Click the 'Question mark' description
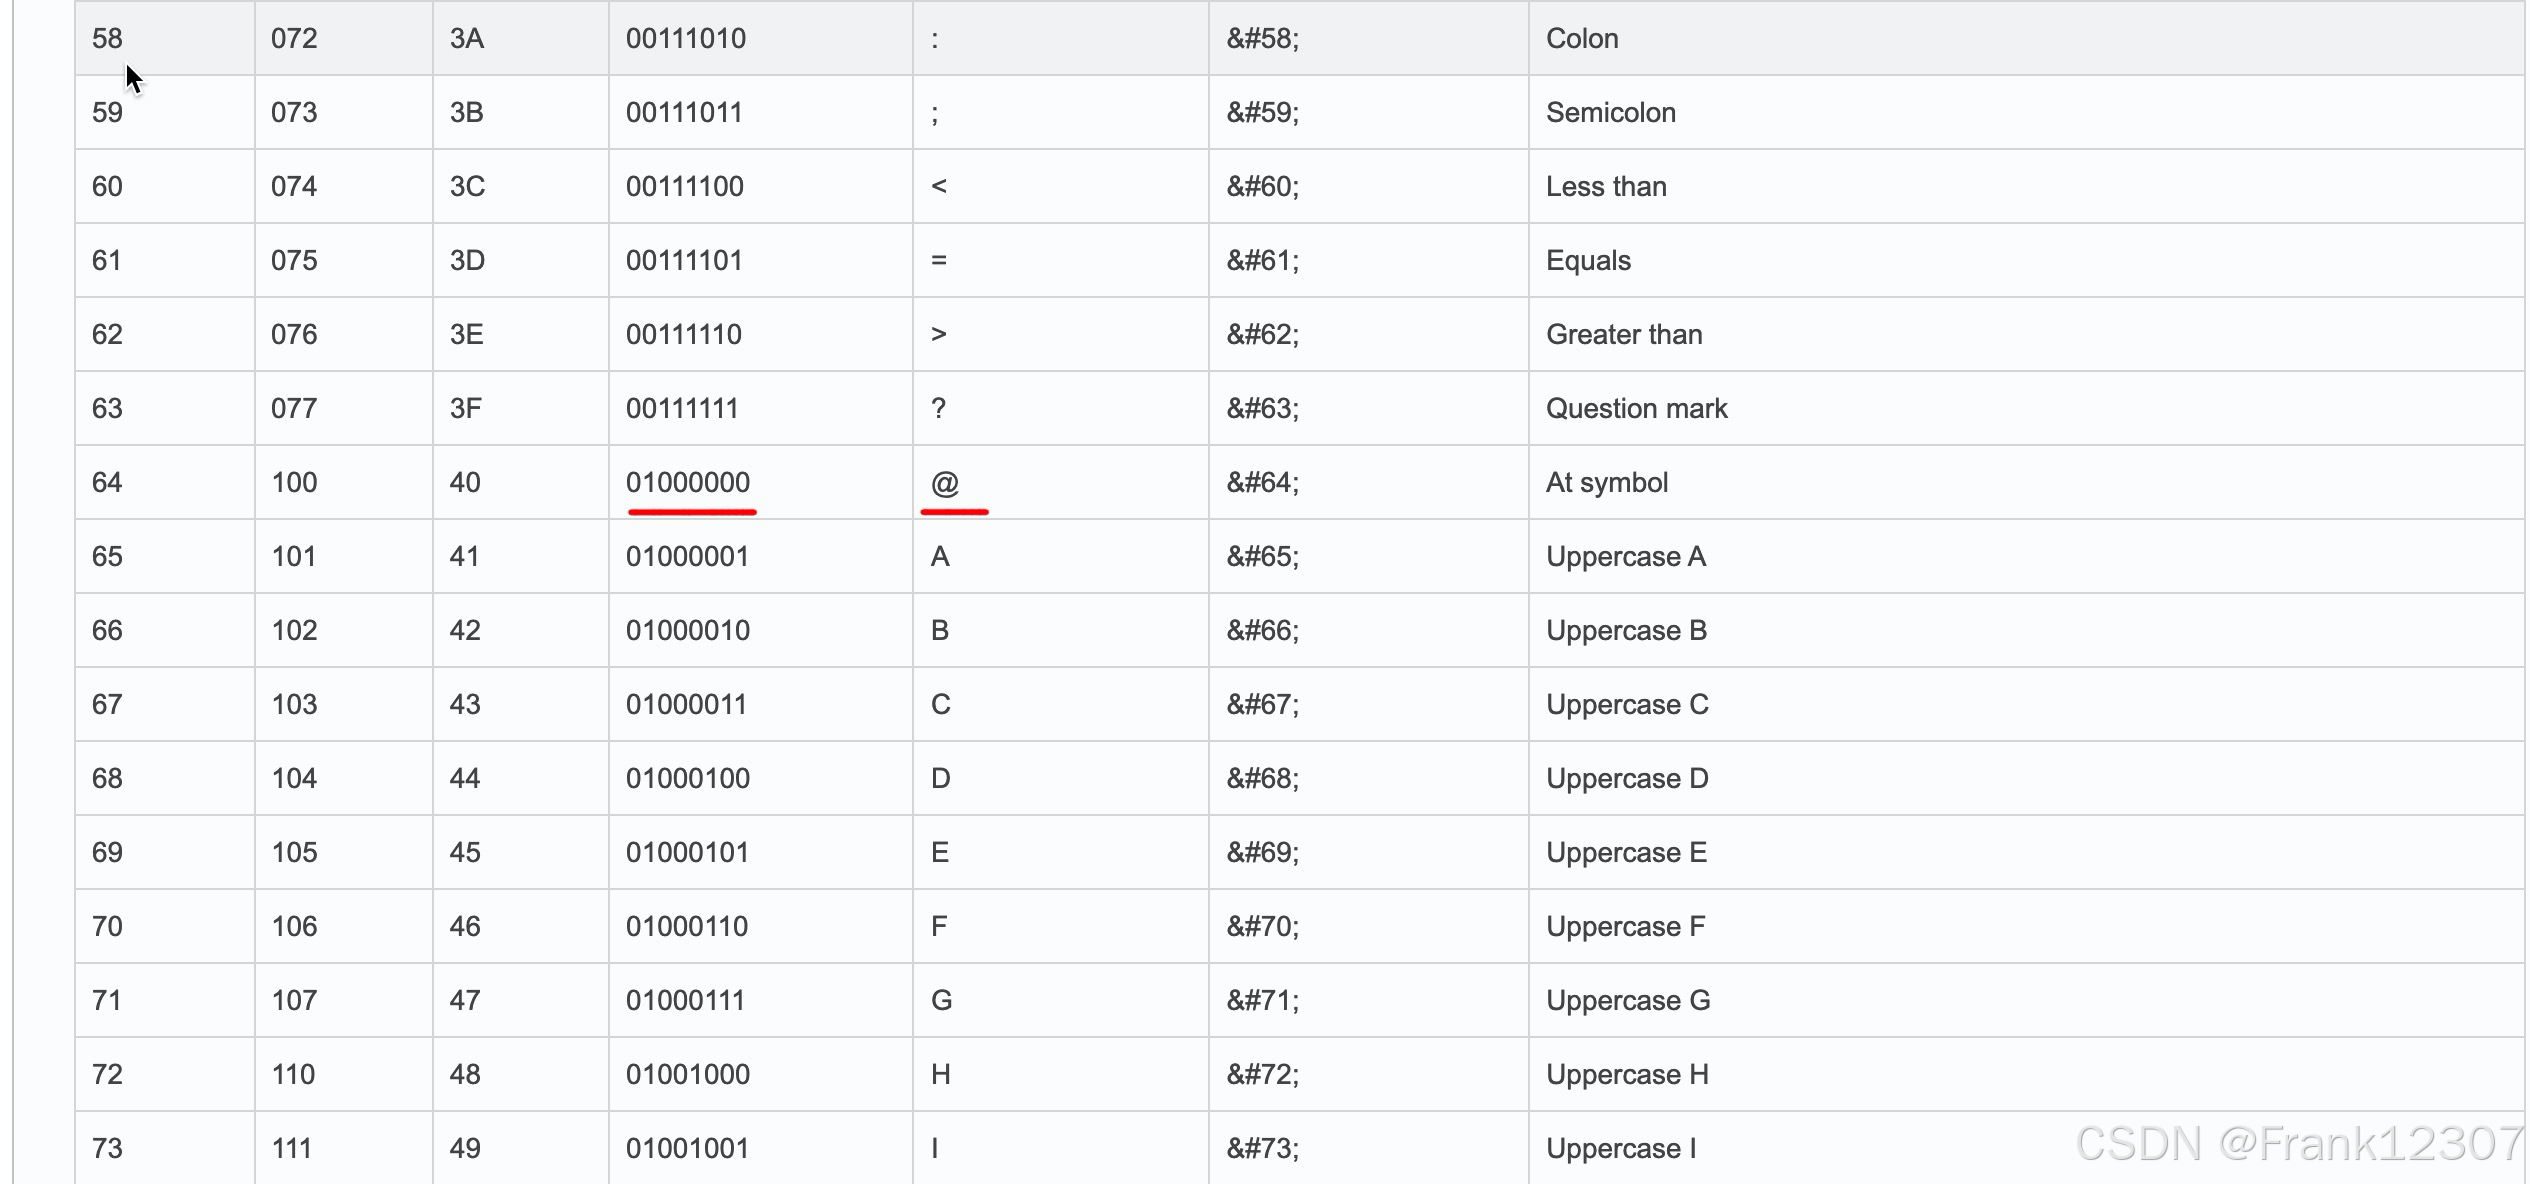The height and width of the screenshot is (1184, 2530). [1636, 408]
